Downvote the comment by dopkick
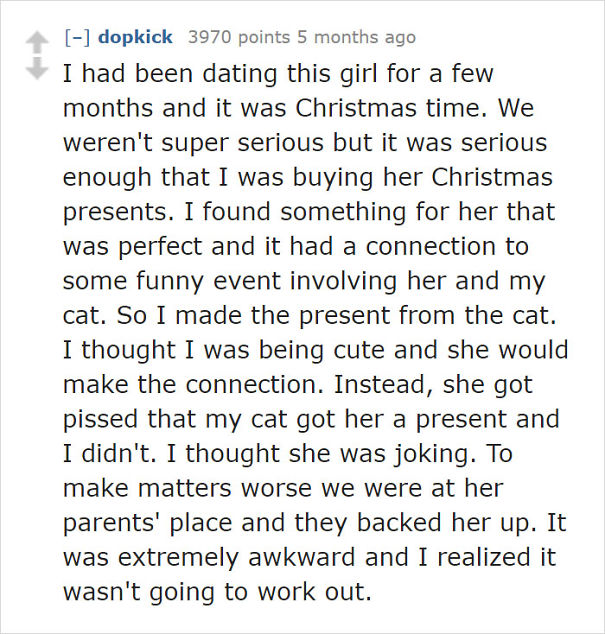The height and width of the screenshot is (634, 605). (35, 69)
